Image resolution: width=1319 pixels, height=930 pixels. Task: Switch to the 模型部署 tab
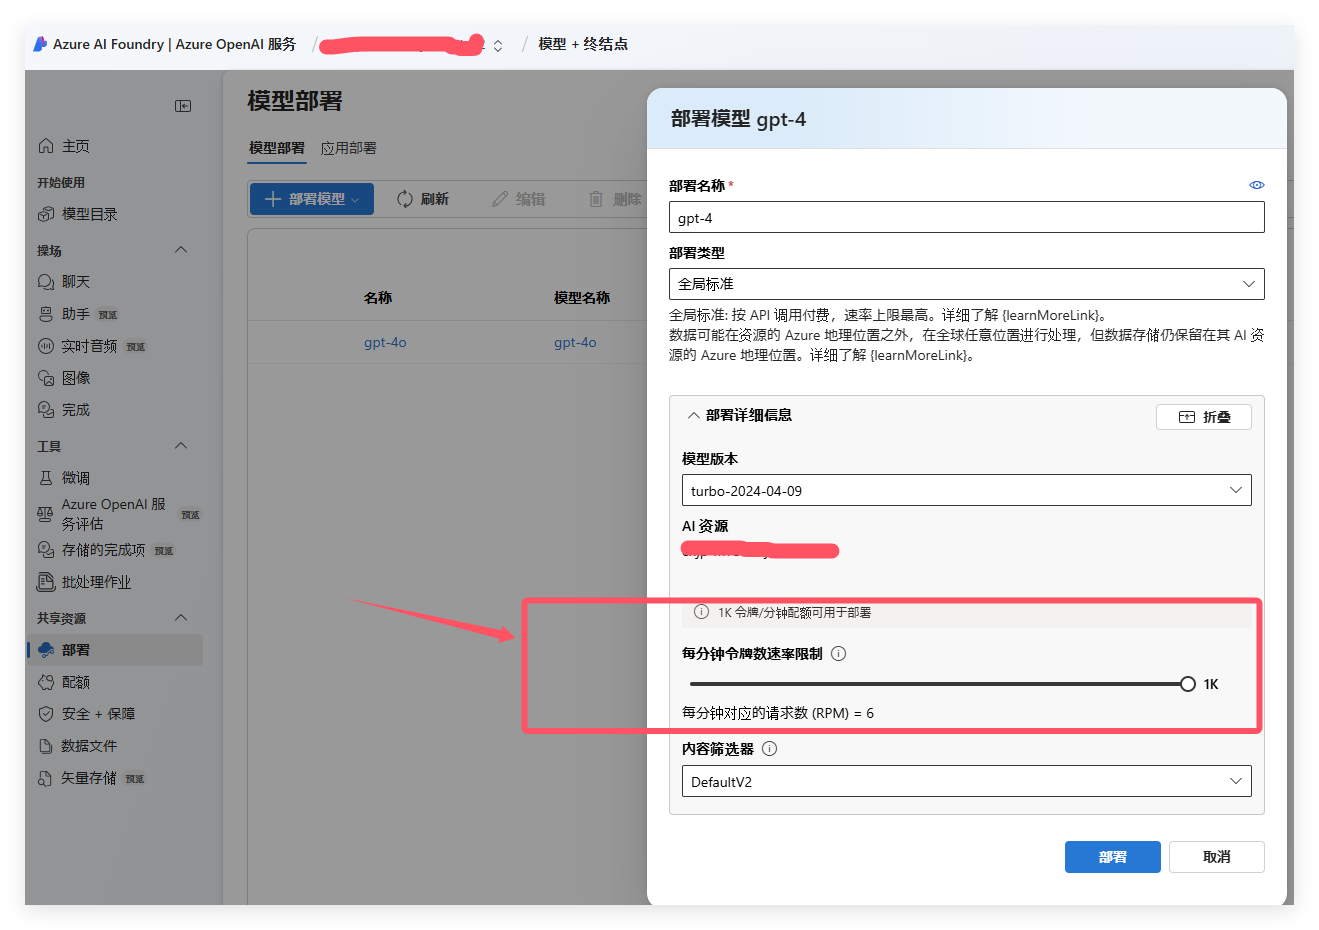click(277, 148)
